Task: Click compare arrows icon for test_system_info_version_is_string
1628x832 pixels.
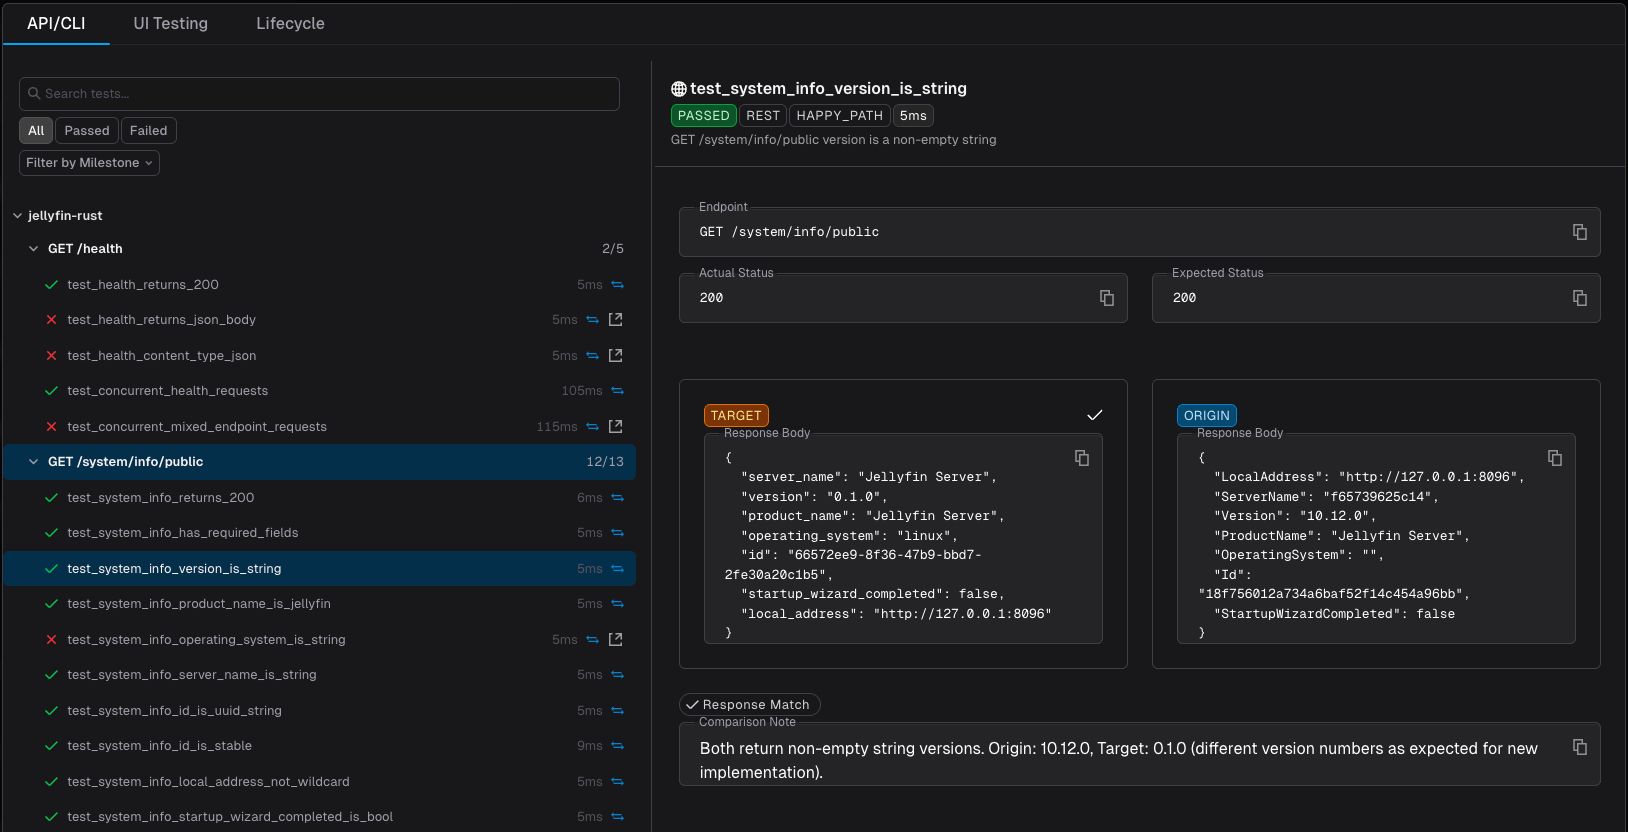Action: [x=617, y=569]
